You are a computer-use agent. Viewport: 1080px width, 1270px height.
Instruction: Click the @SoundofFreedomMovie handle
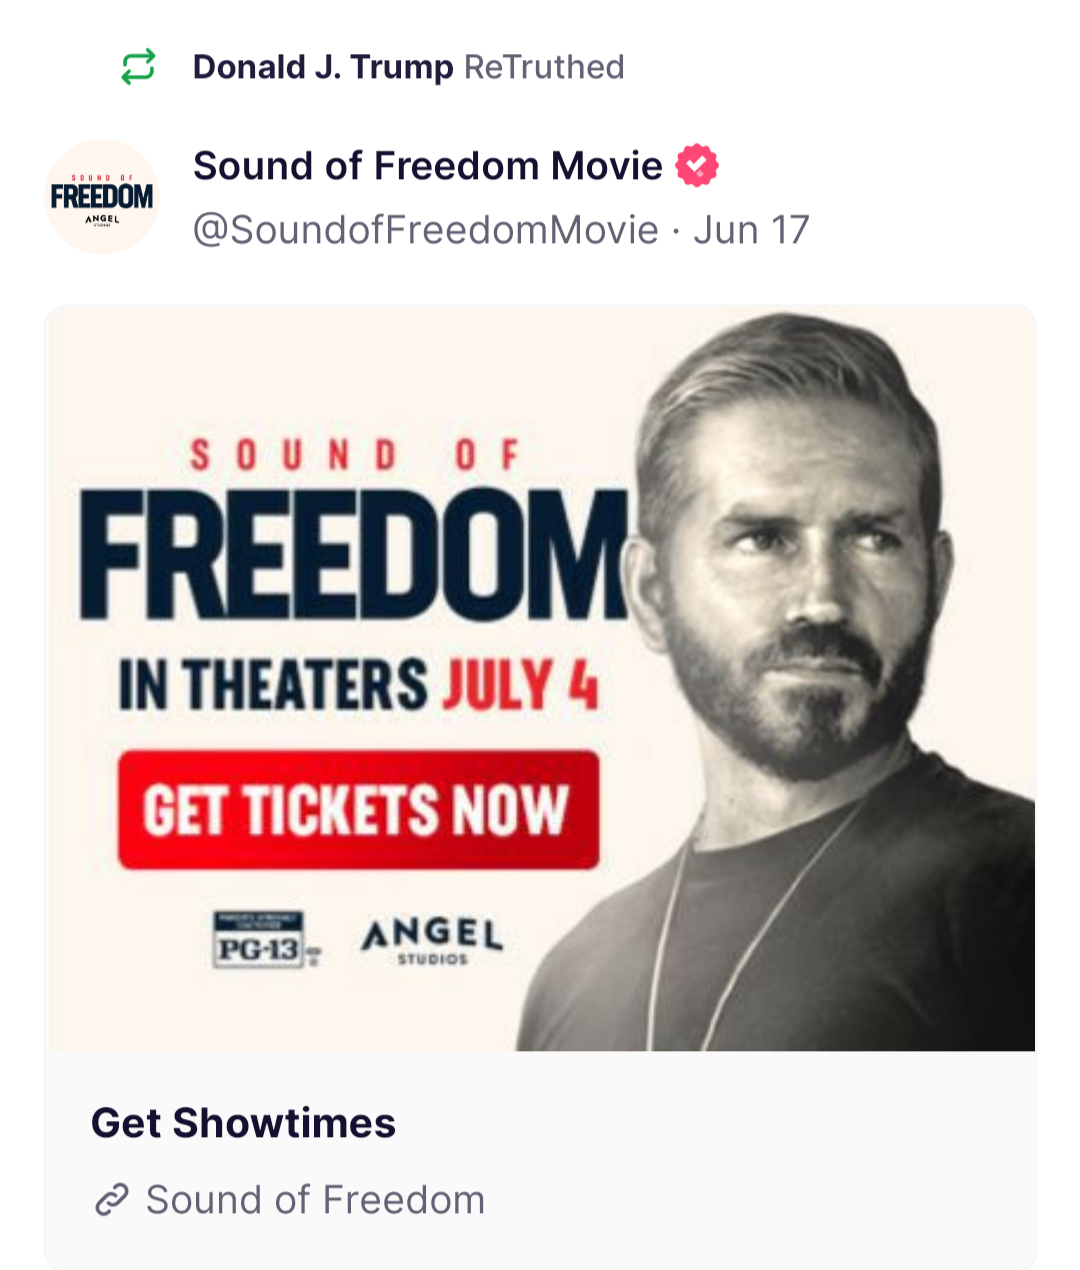pyautogui.click(x=426, y=230)
